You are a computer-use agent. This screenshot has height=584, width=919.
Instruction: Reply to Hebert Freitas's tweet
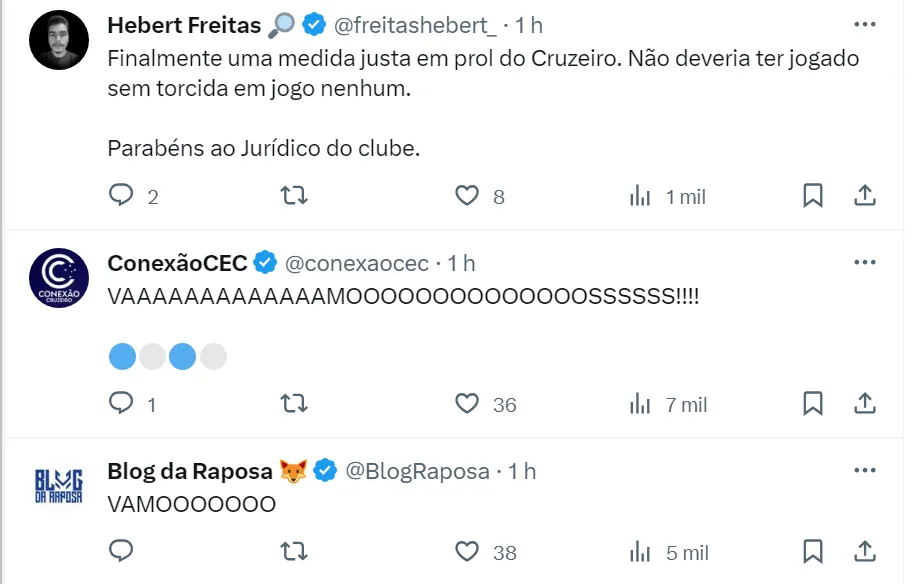click(x=121, y=196)
